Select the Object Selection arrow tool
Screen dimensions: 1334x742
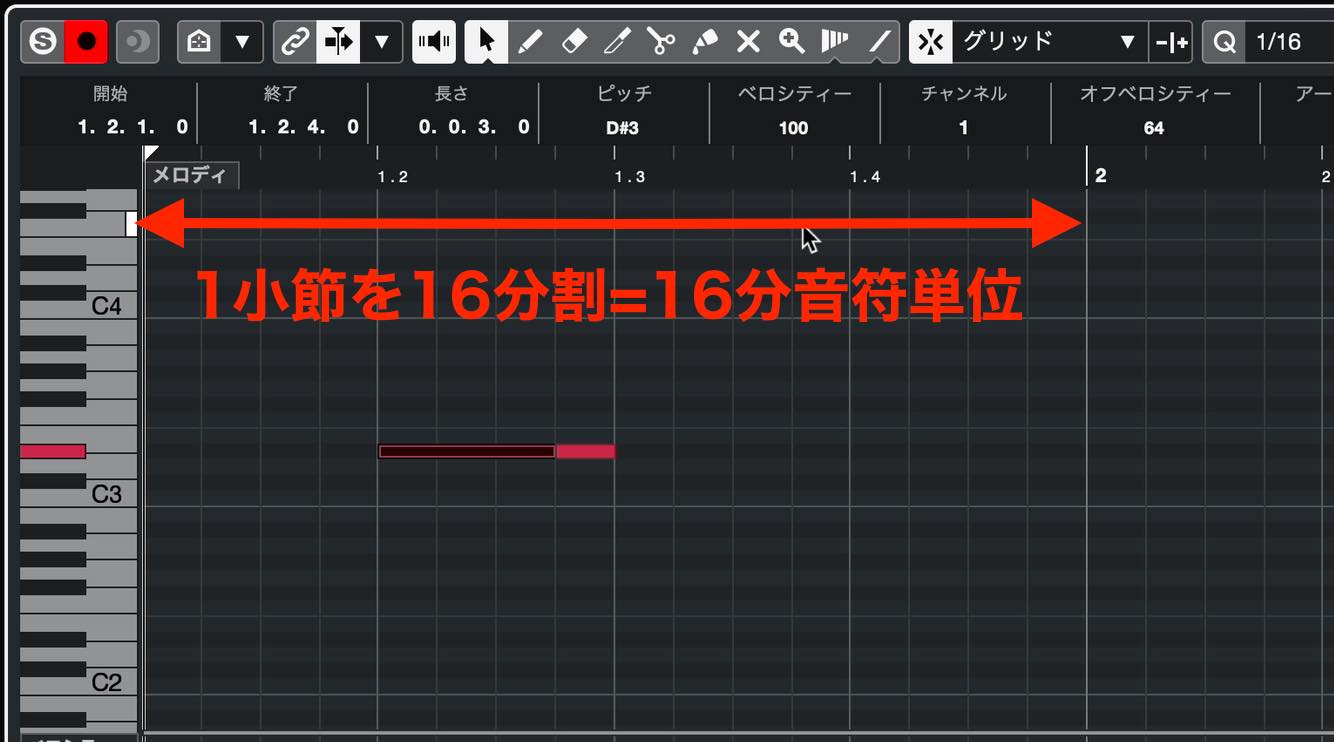(487, 42)
